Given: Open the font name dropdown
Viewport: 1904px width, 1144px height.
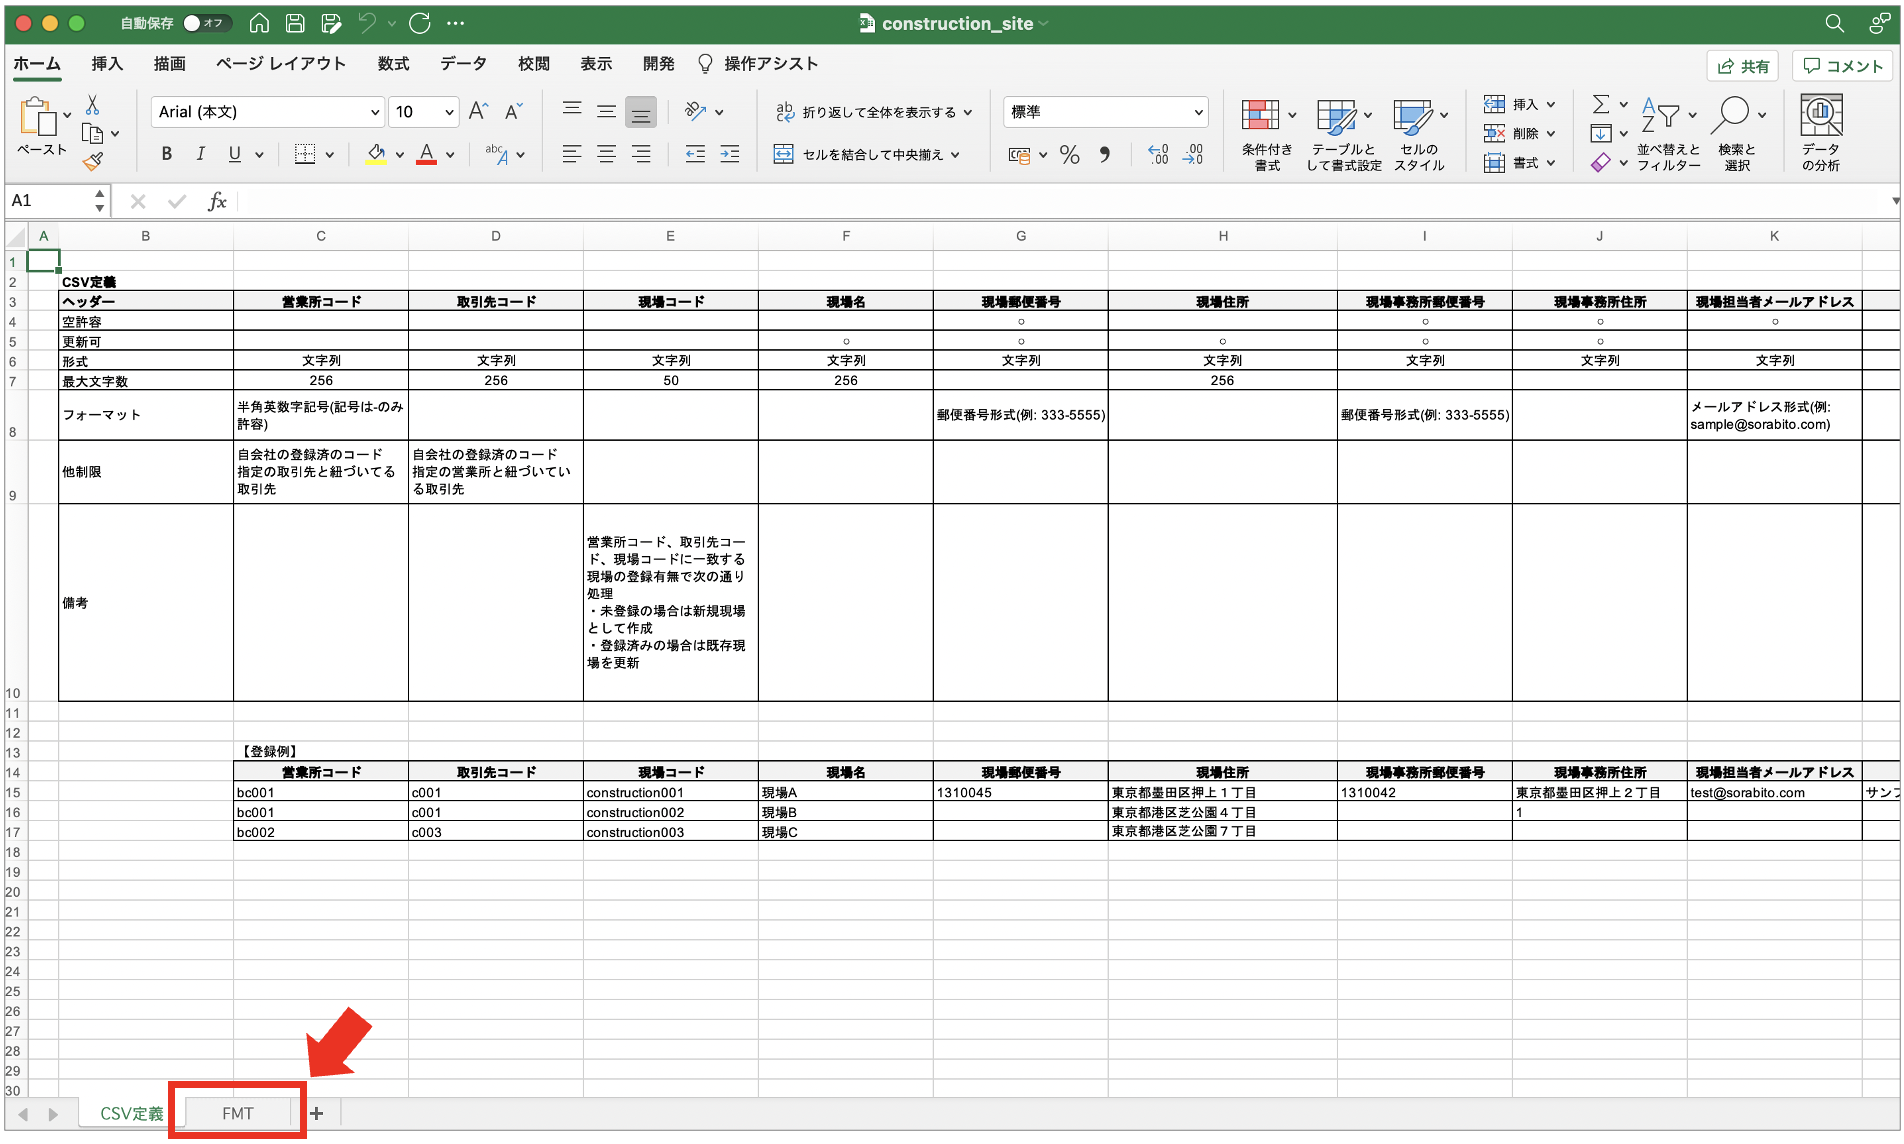Looking at the screenshot, I should point(375,112).
